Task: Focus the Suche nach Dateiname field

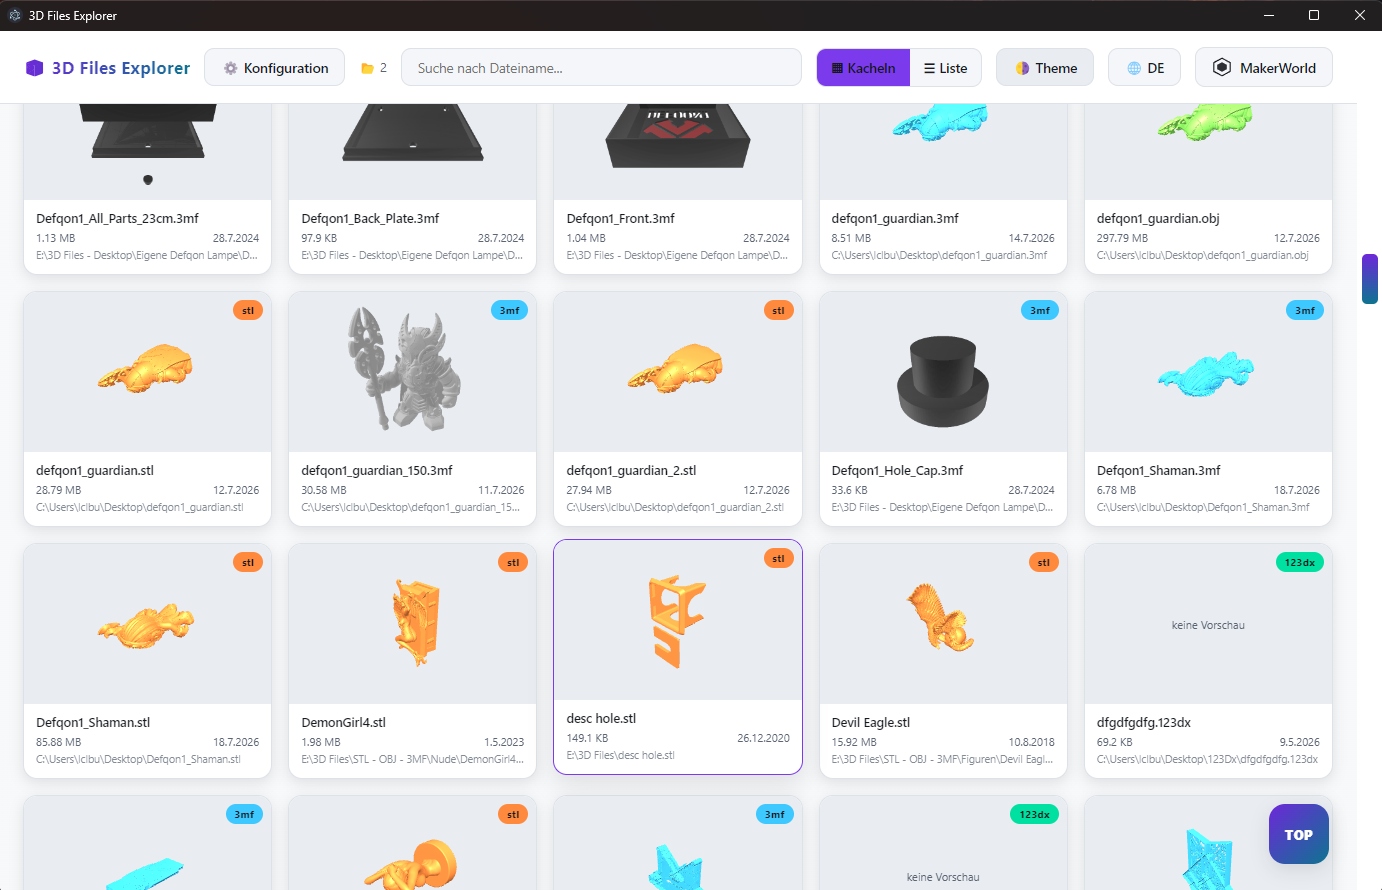Action: [601, 68]
